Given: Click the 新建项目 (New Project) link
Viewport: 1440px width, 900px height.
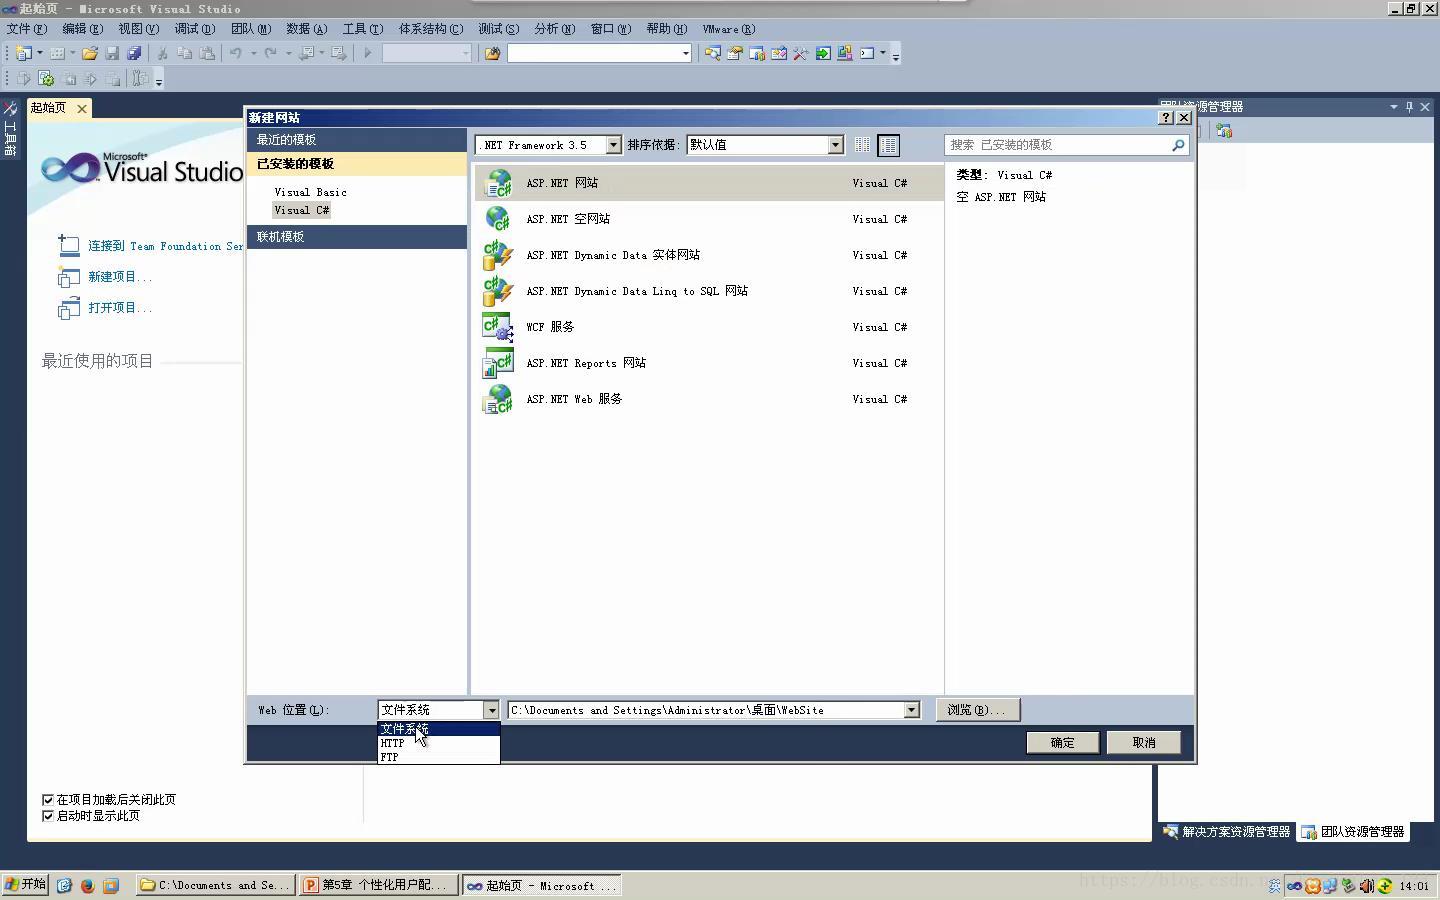Looking at the screenshot, I should 120,277.
